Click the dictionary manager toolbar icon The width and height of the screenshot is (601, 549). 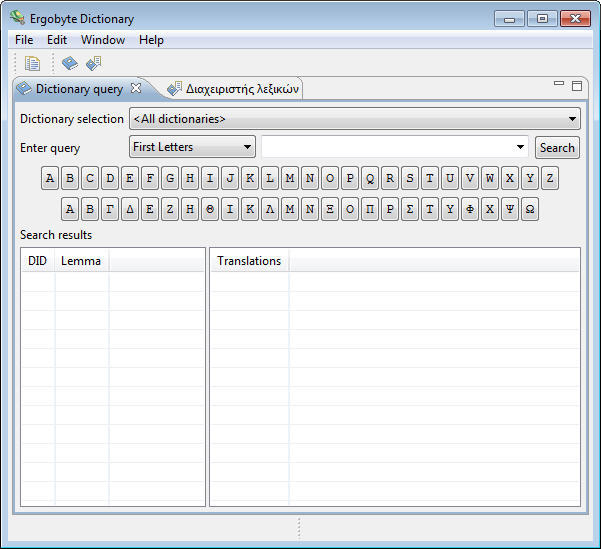tap(94, 64)
